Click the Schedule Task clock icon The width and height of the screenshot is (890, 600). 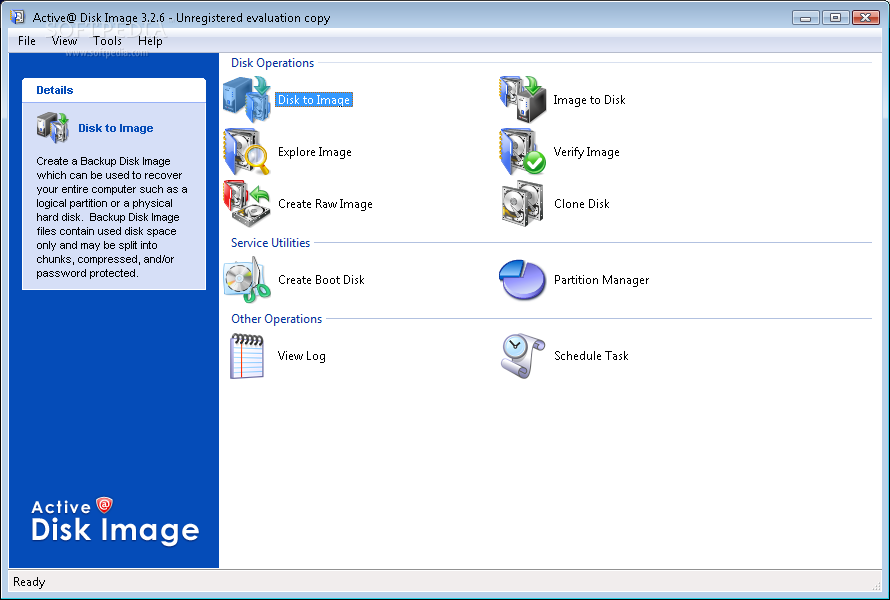(522, 356)
